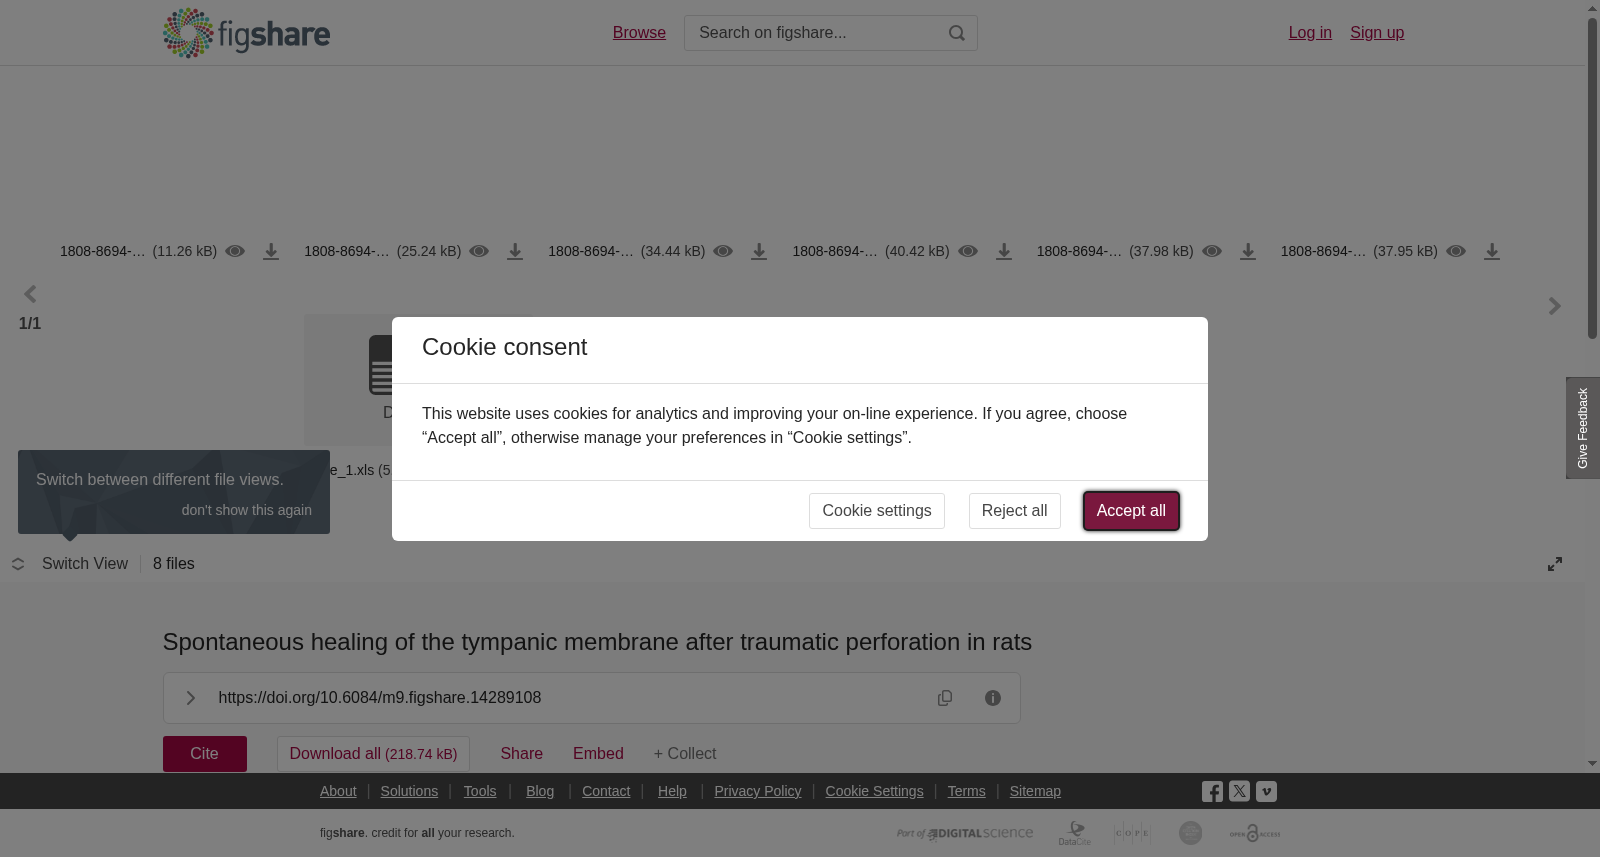Click Sign up link
Viewport: 1600px width, 857px height.
1377,33
